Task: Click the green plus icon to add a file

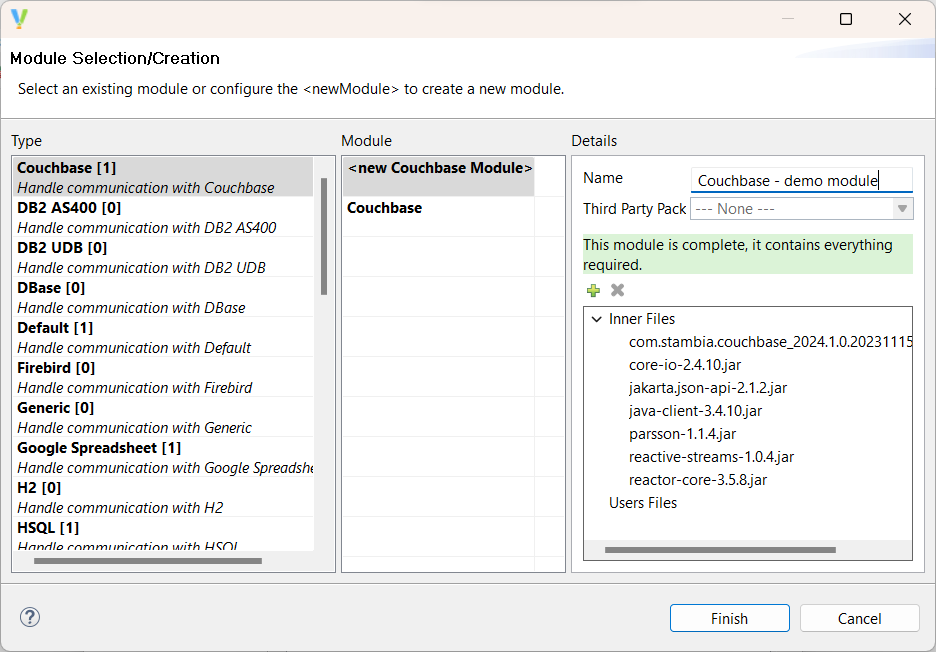Action: click(594, 290)
